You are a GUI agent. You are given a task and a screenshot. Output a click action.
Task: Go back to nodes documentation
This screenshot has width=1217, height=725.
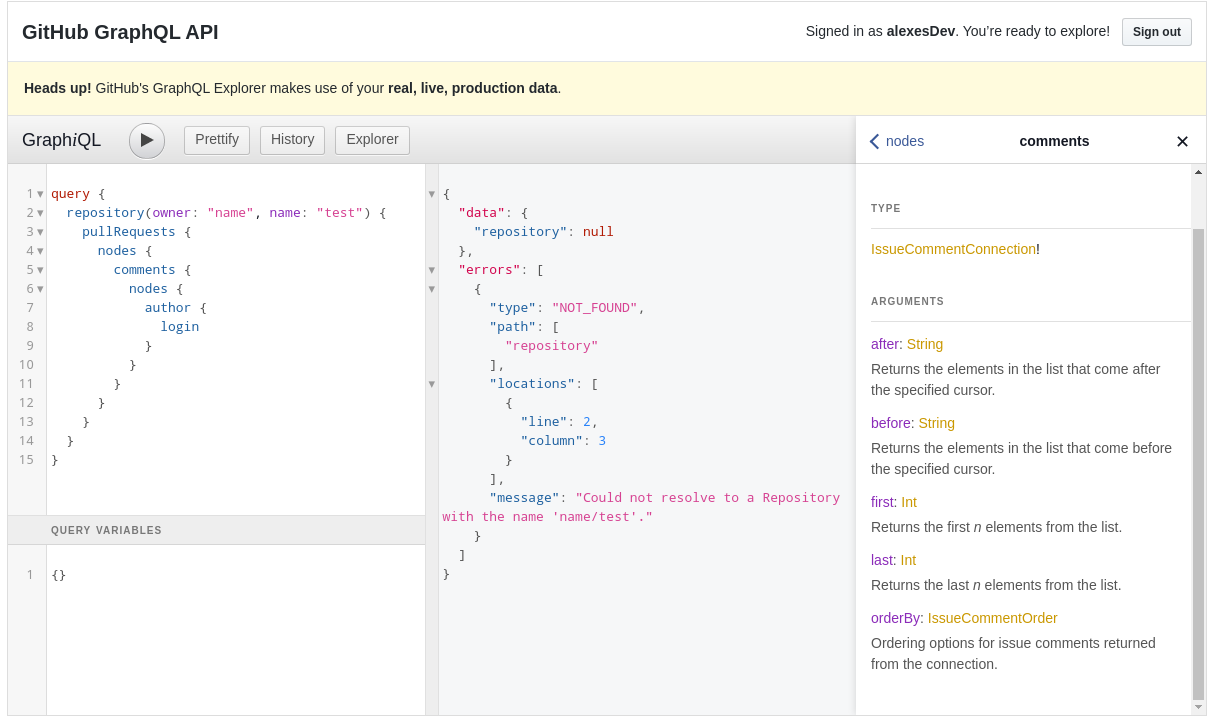[897, 141]
